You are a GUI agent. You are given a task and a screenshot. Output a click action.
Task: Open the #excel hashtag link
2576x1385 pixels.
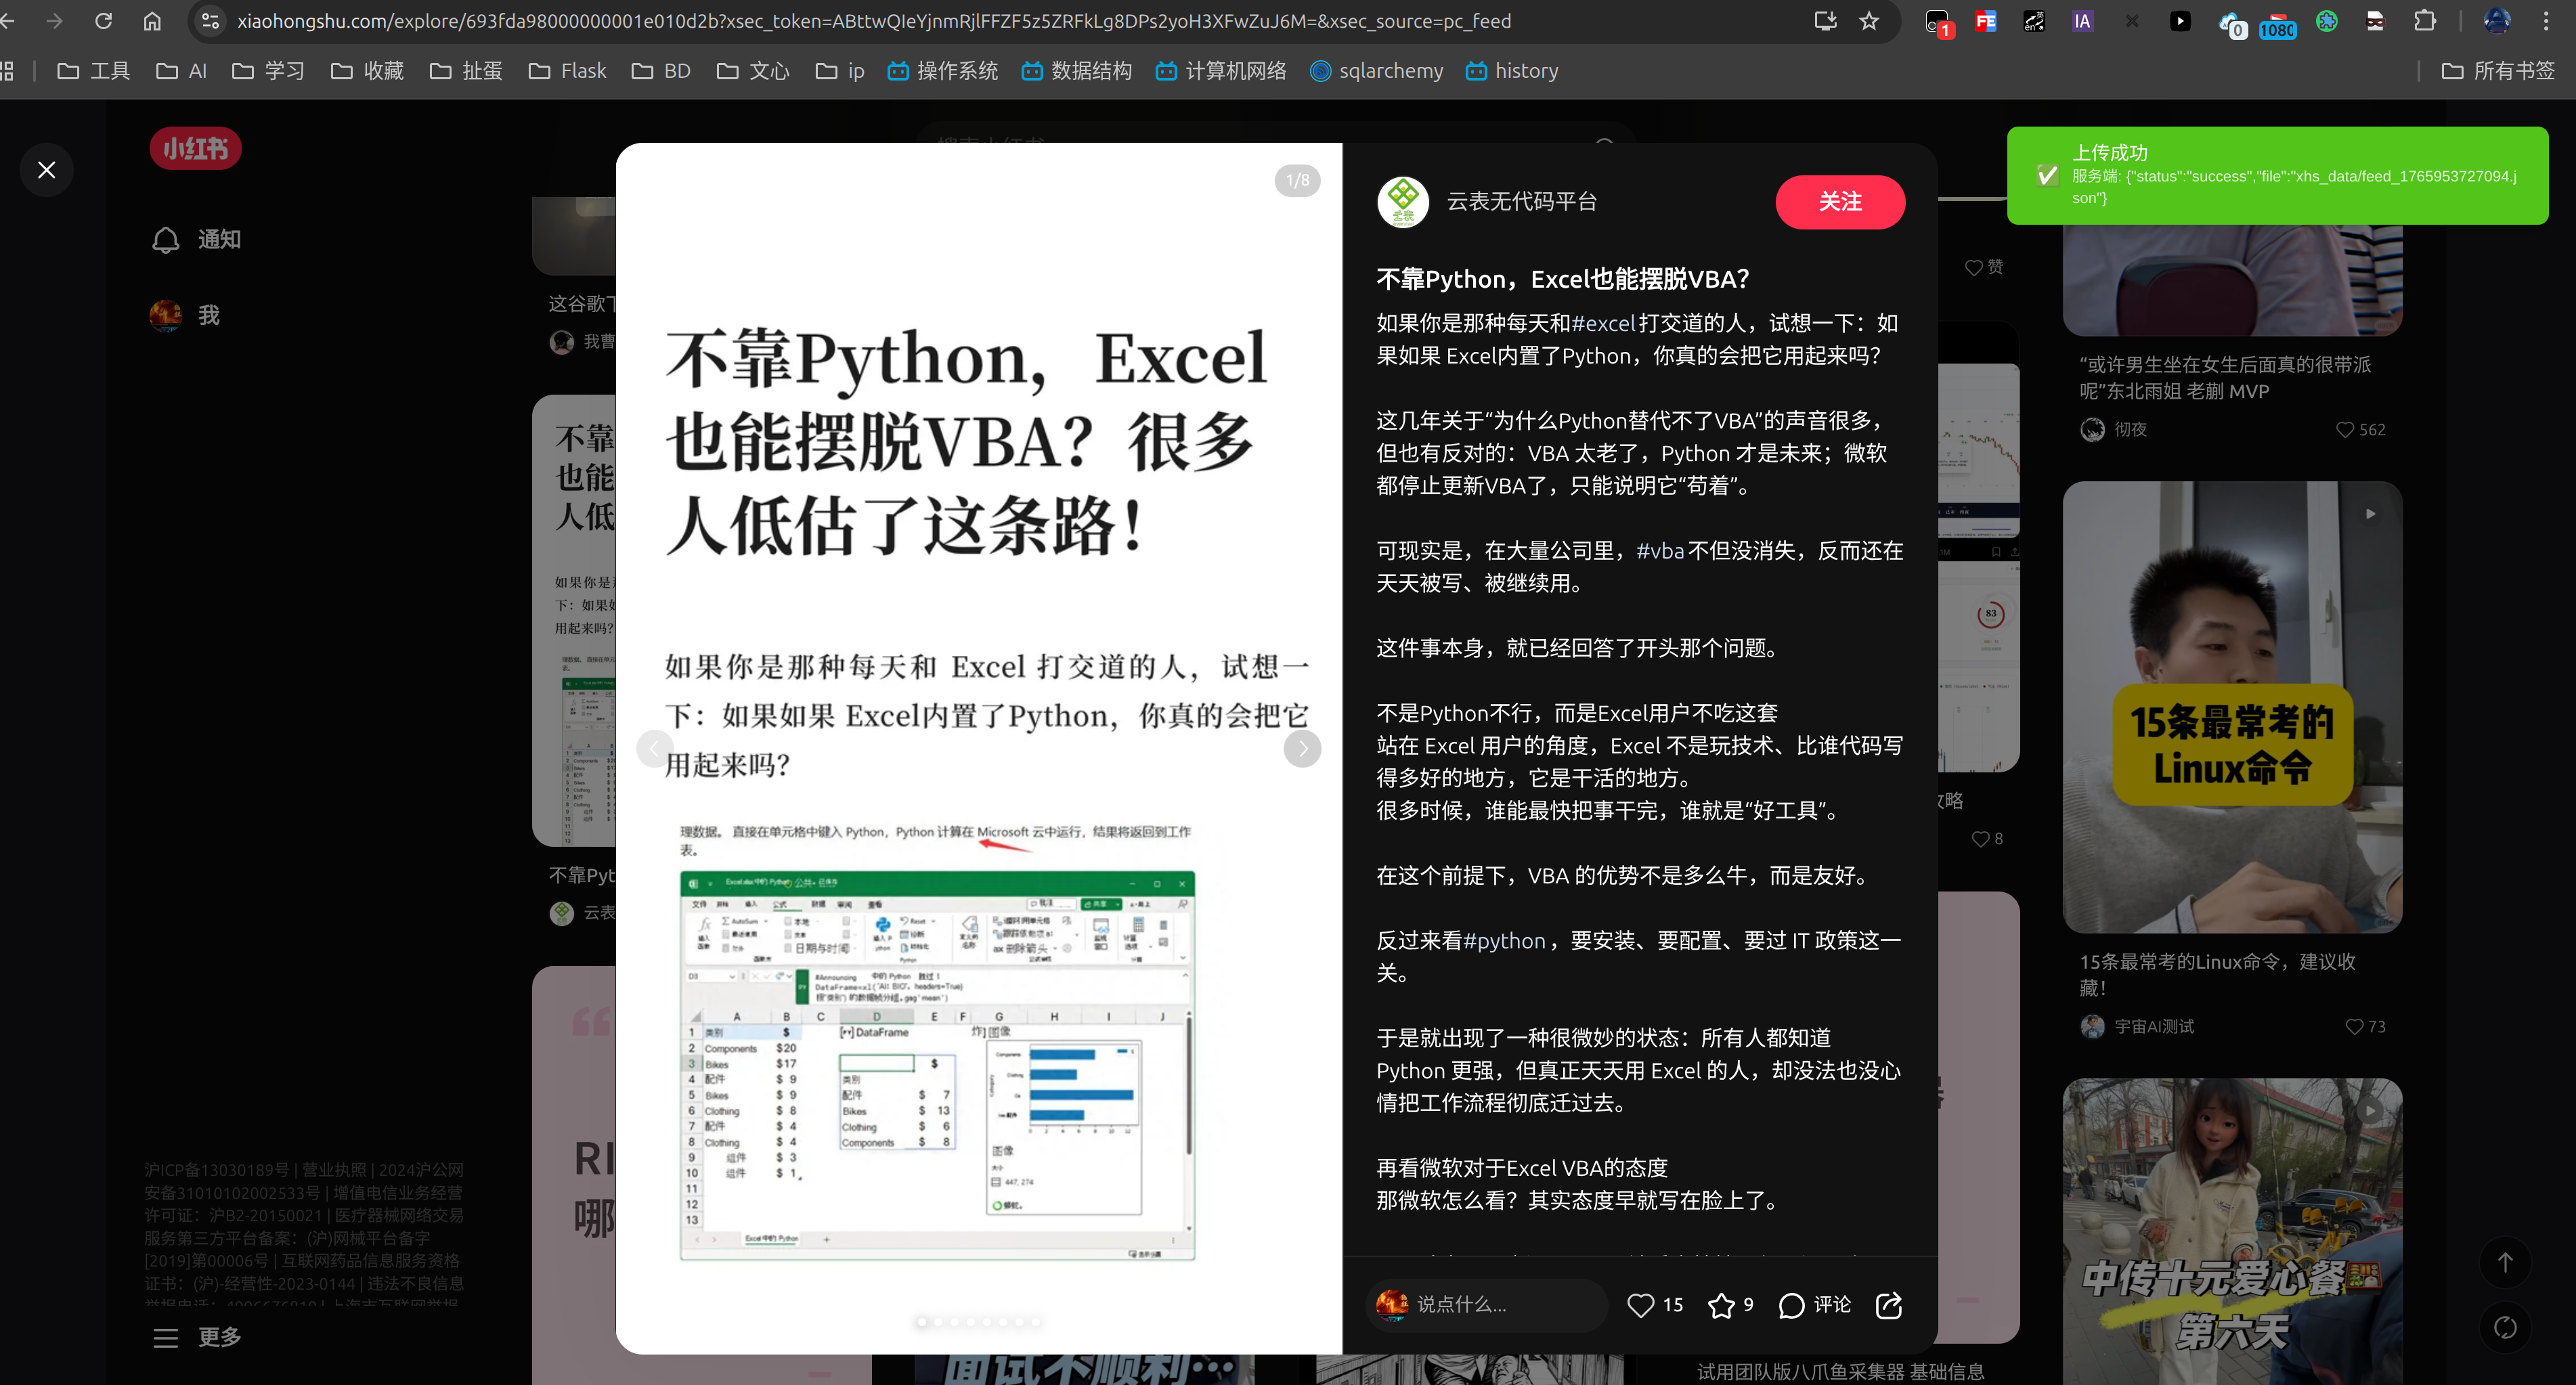click(1604, 323)
